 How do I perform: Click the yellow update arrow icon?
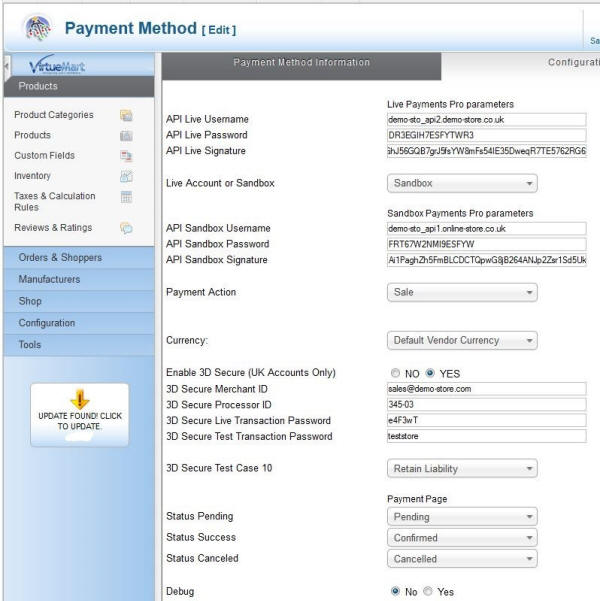point(80,399)
